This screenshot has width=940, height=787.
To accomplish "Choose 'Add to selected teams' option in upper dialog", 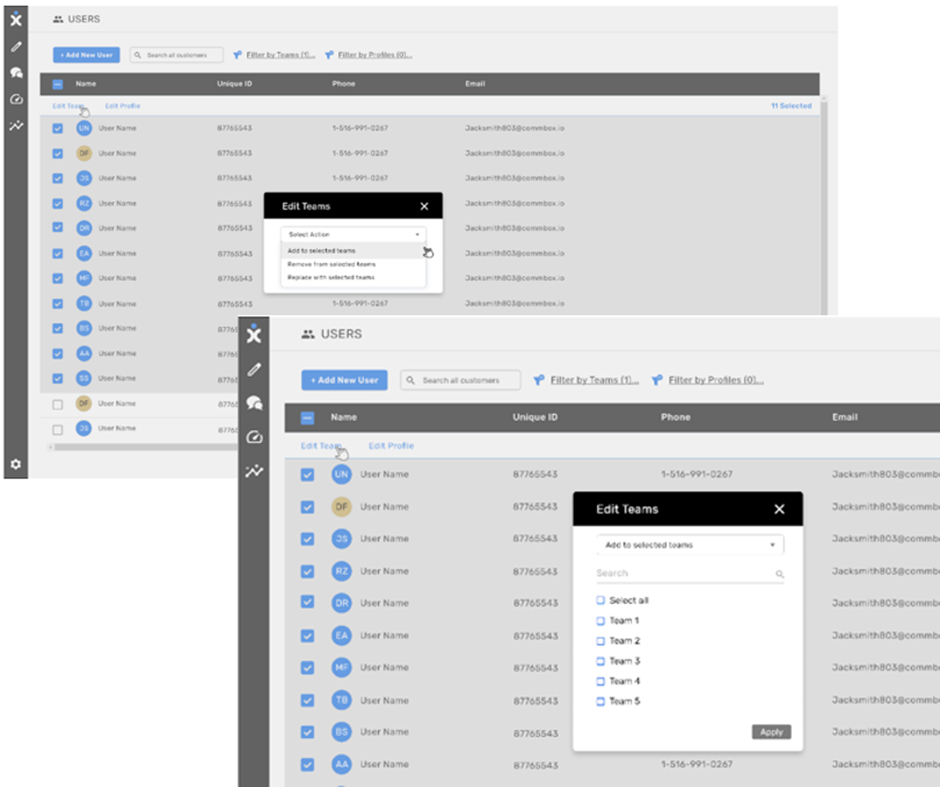I will (x=353, y=251).
